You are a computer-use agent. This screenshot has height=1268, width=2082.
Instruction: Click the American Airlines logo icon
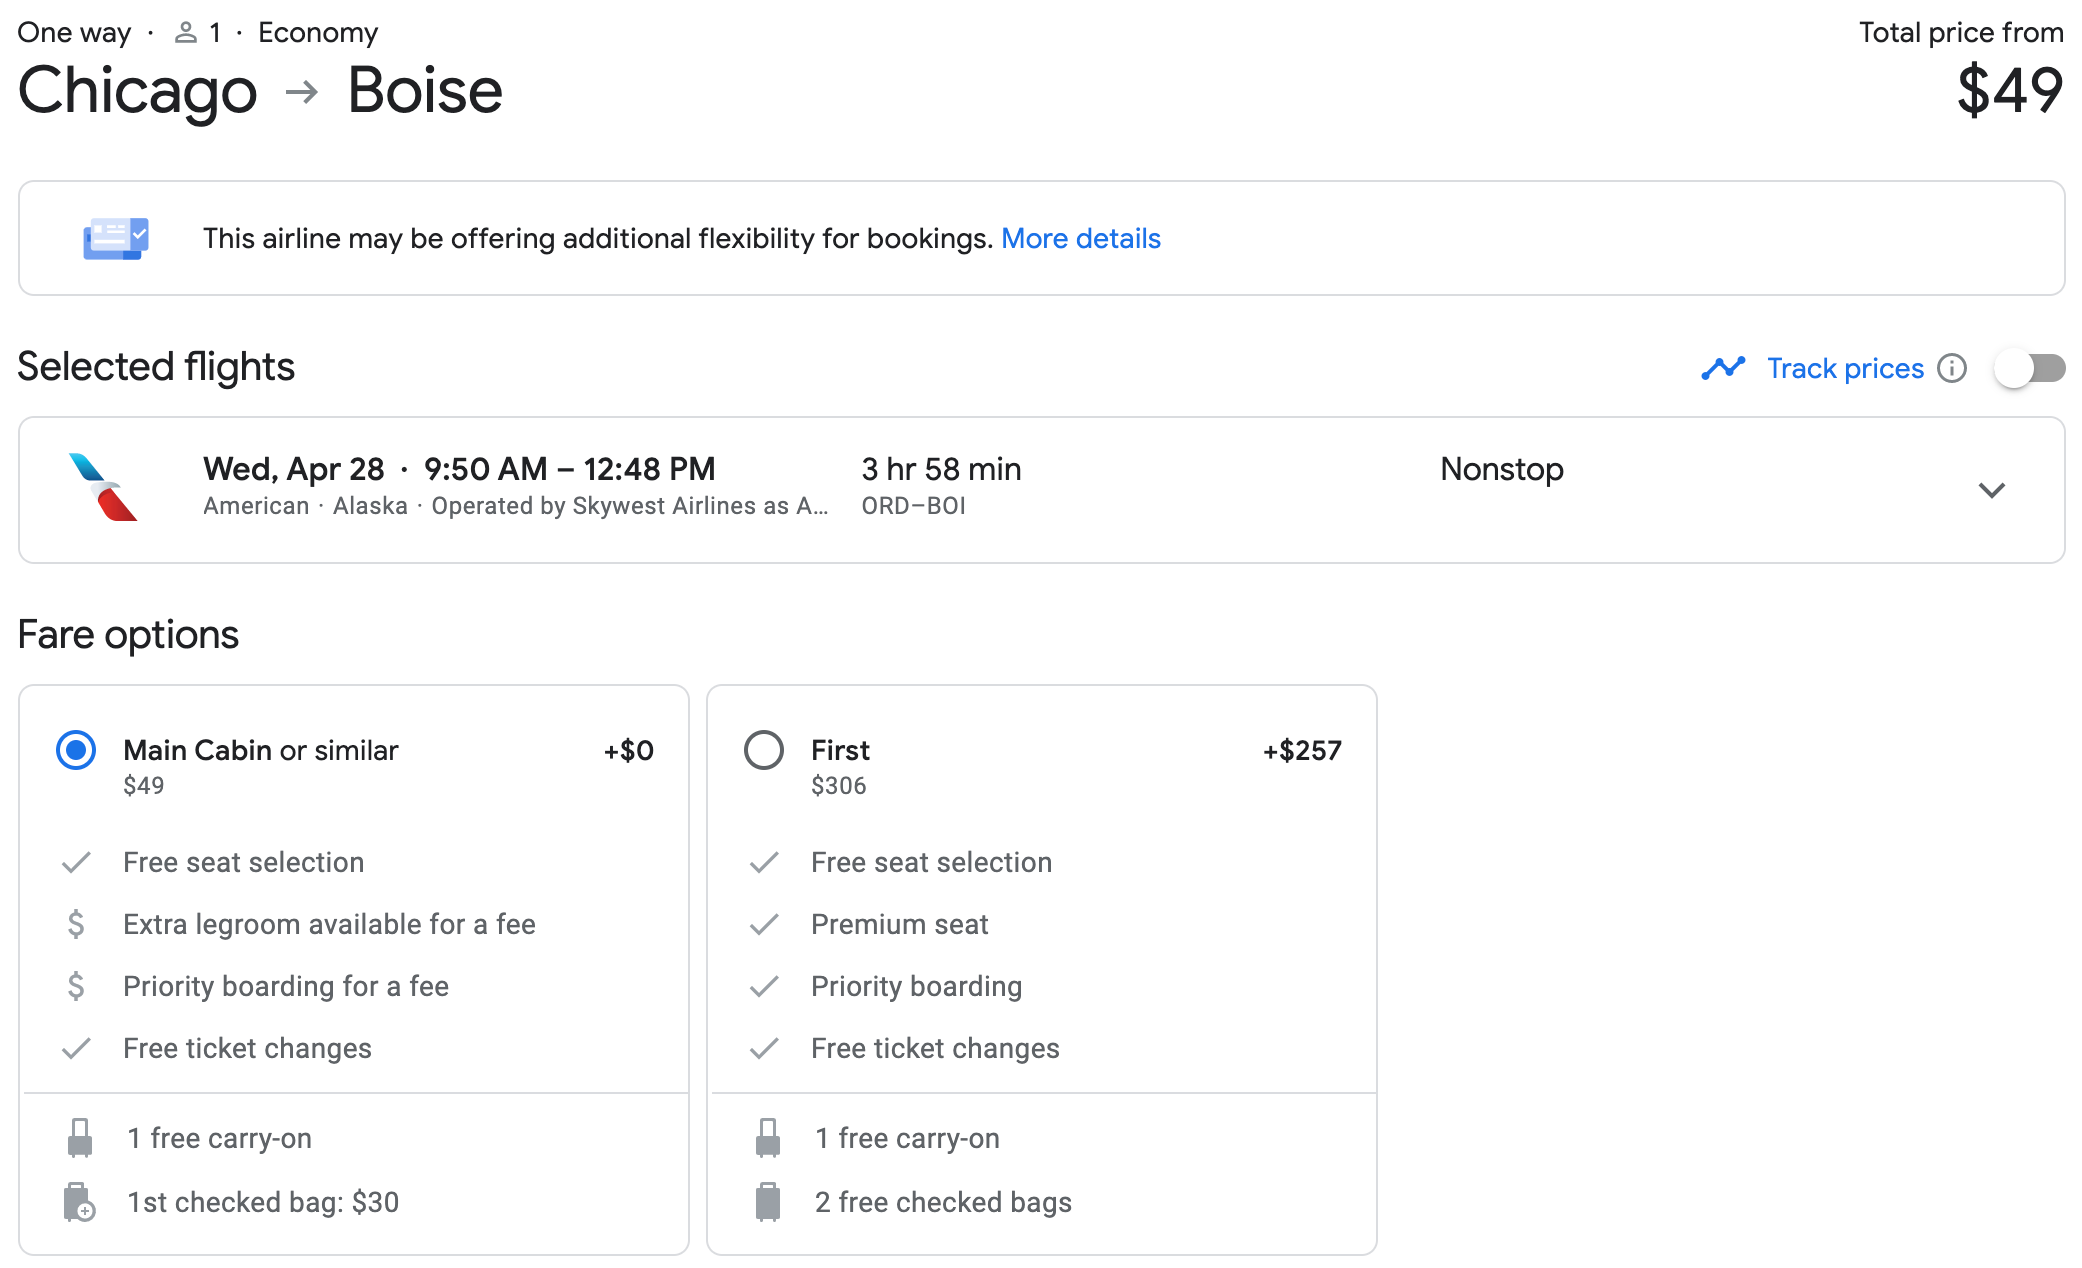pos(103,488)
